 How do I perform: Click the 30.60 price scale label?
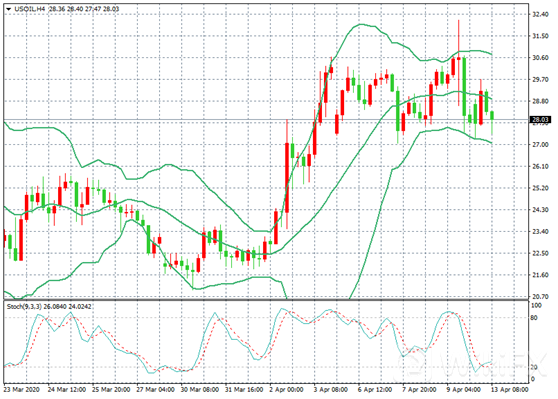click(x=540, y=58)
